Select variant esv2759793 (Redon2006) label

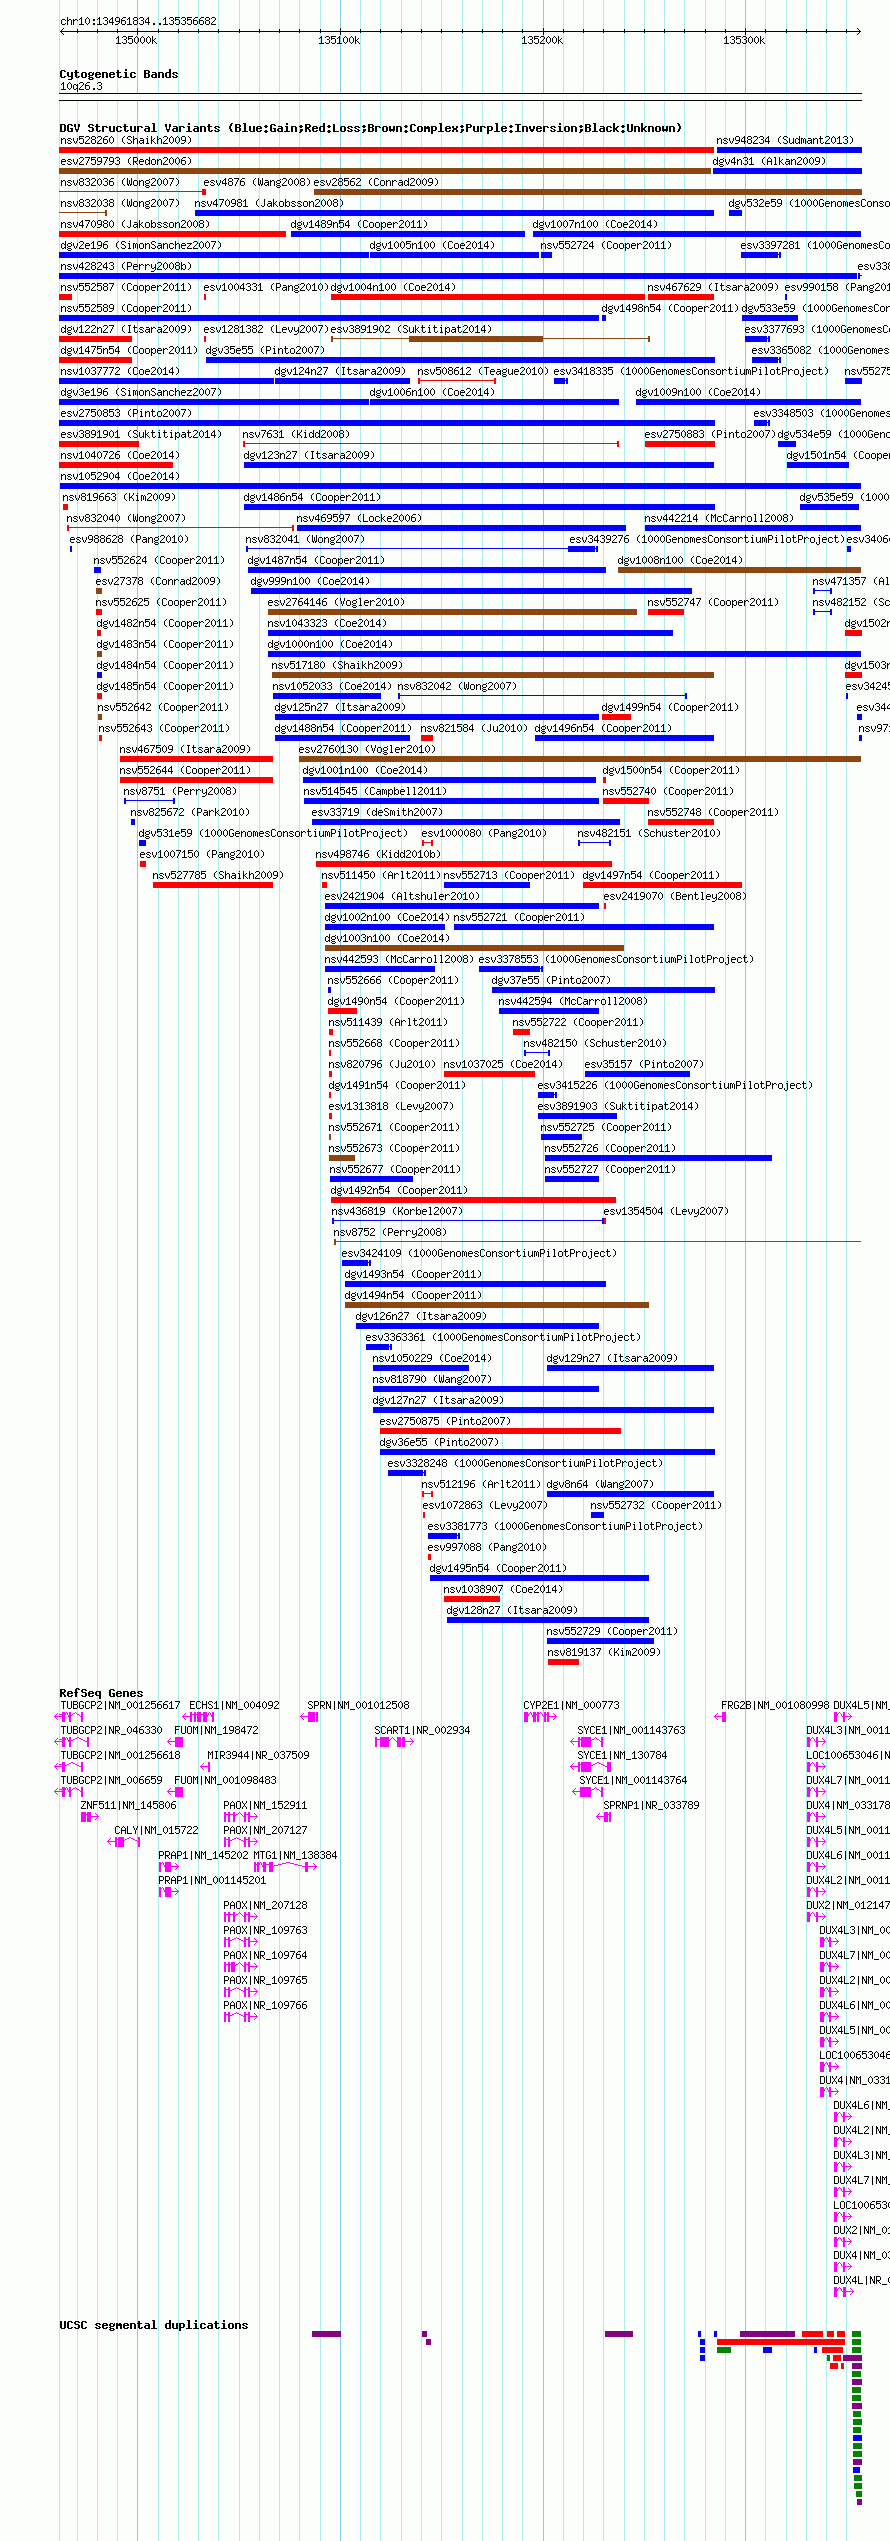pos(126,161)
